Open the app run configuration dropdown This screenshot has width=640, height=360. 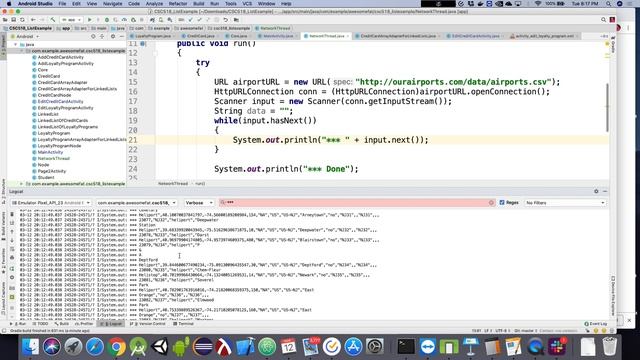pos(71,20)
